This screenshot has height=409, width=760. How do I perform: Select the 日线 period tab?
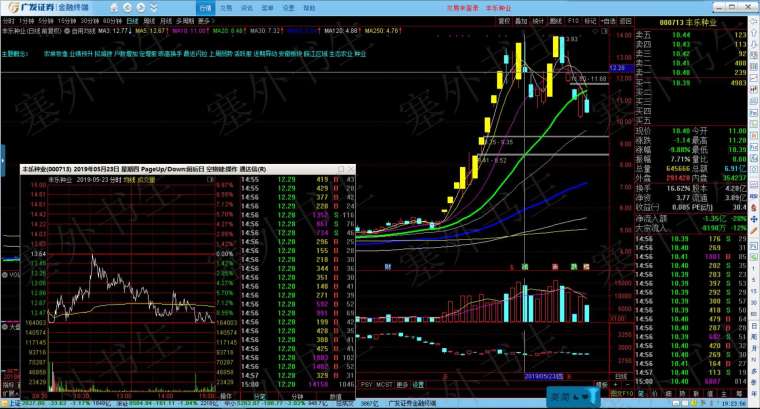point(132,21)
